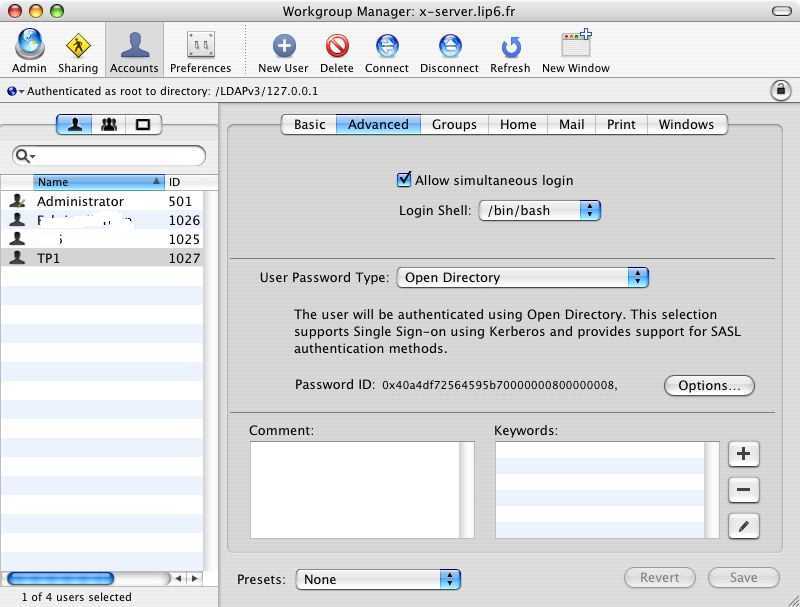Click the lock icon for directory authentication
800x607 pixels.
[780, 90]
